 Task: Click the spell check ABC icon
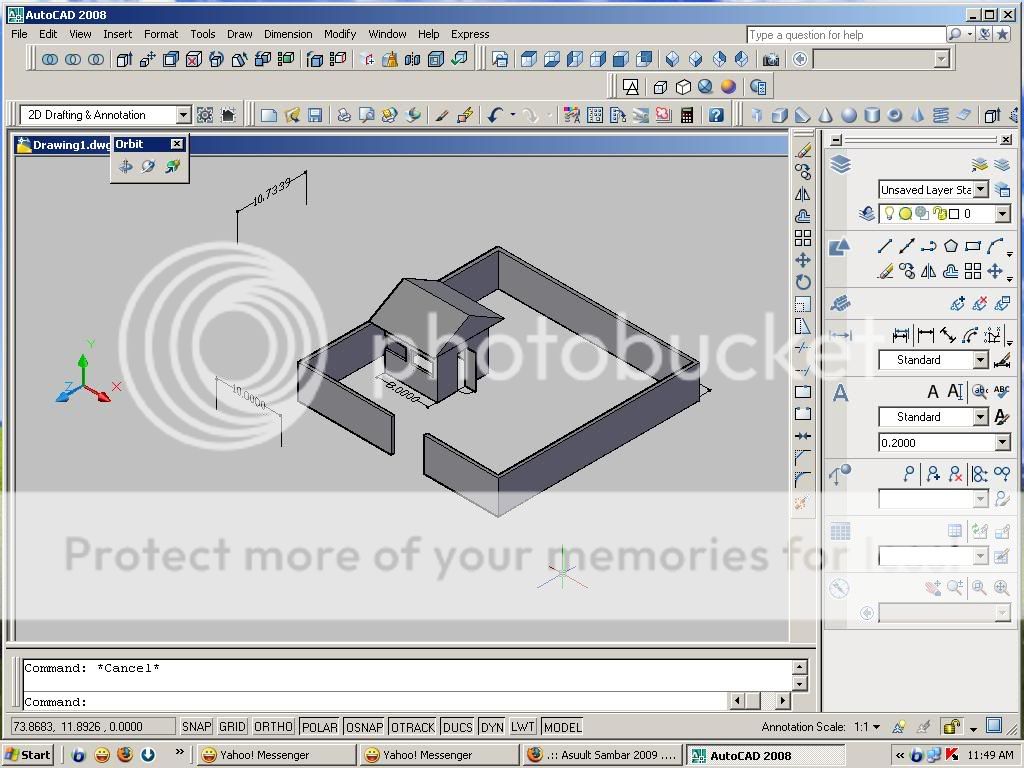click(x=1001, y=392)
